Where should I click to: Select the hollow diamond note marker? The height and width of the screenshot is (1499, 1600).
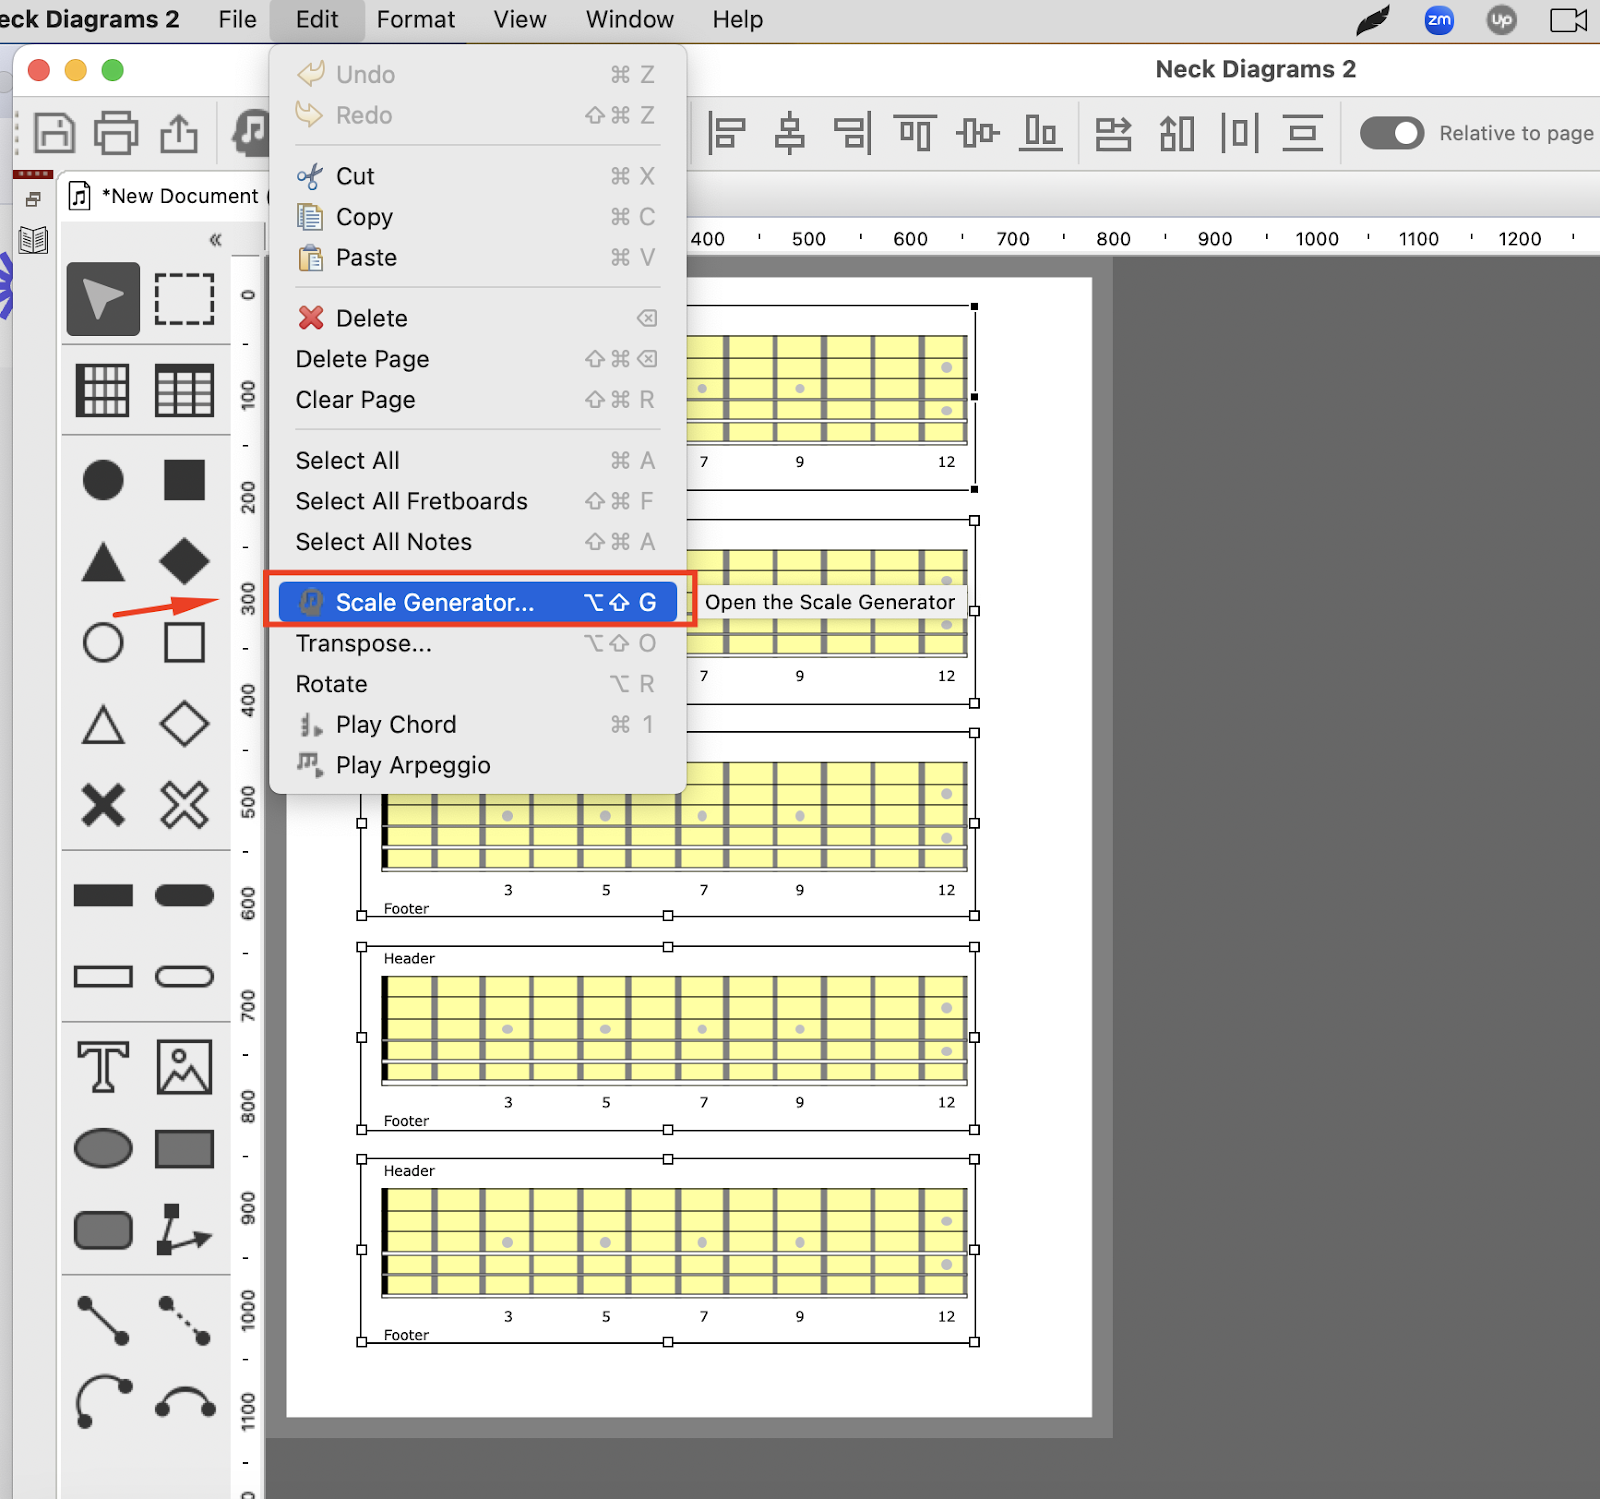184,724
